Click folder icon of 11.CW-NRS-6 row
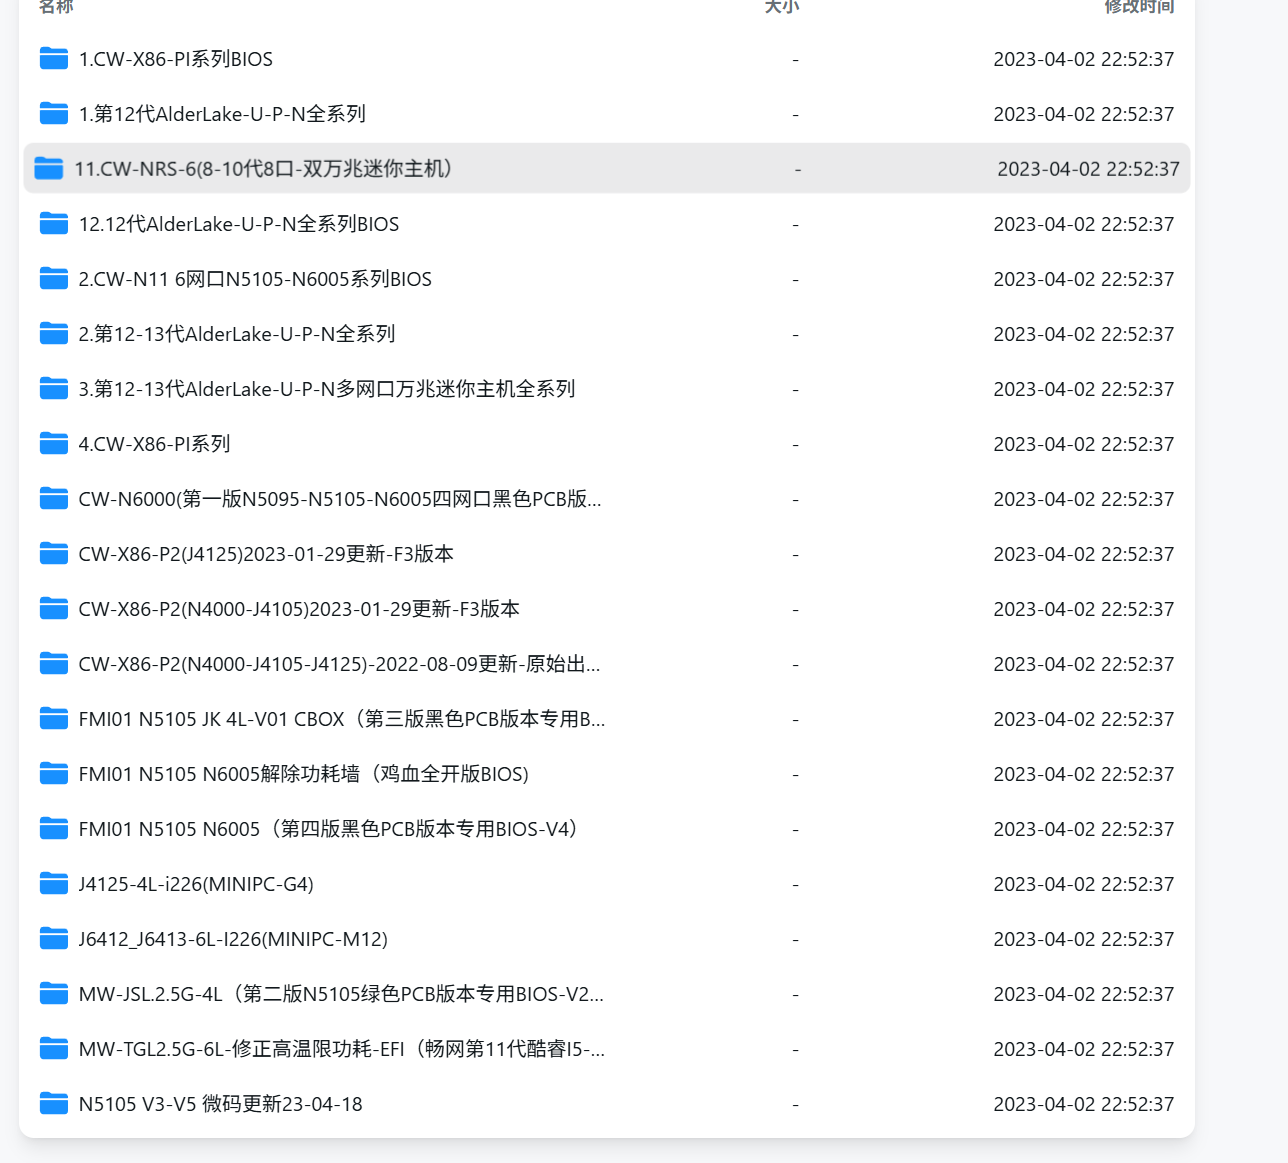 point(49,169)
